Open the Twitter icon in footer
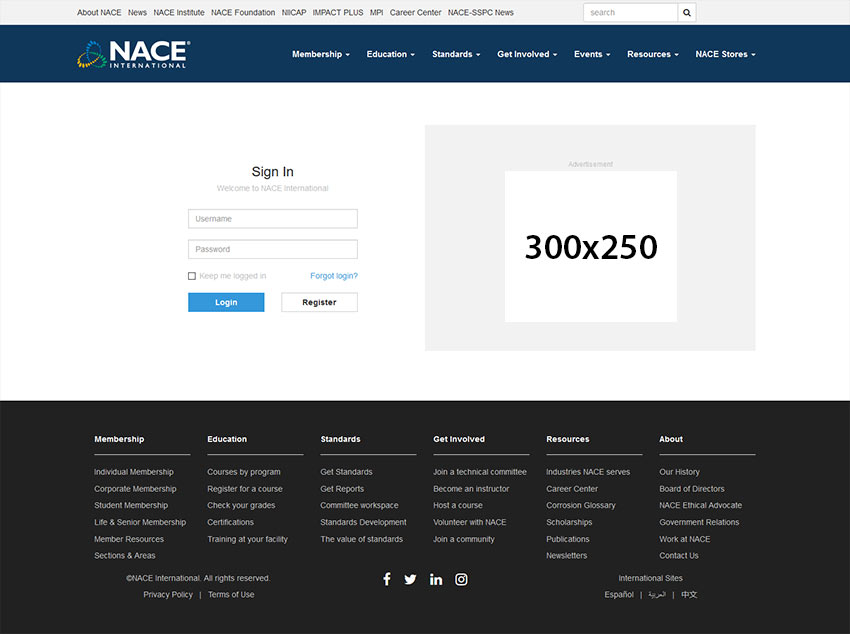This screenshot has height=634, width=850. coord(410,579)
